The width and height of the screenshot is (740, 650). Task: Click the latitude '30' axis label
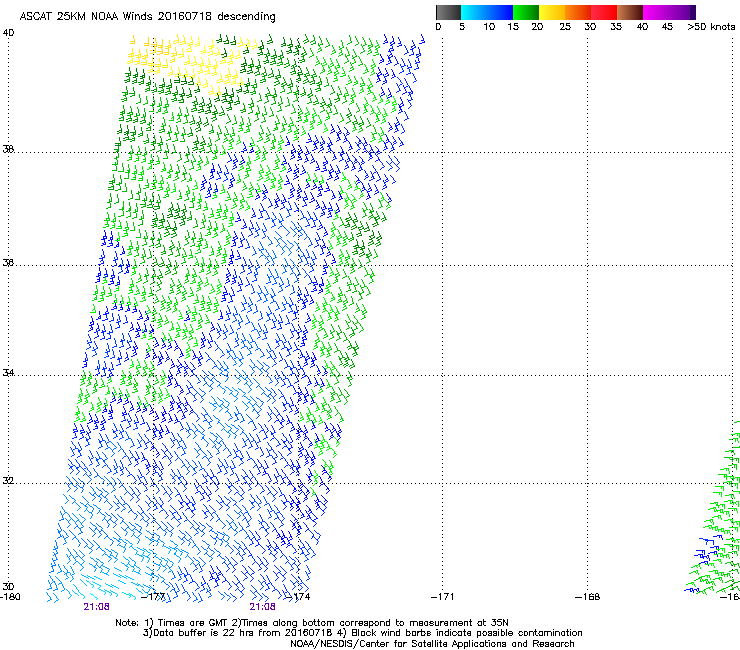[8, 586]
